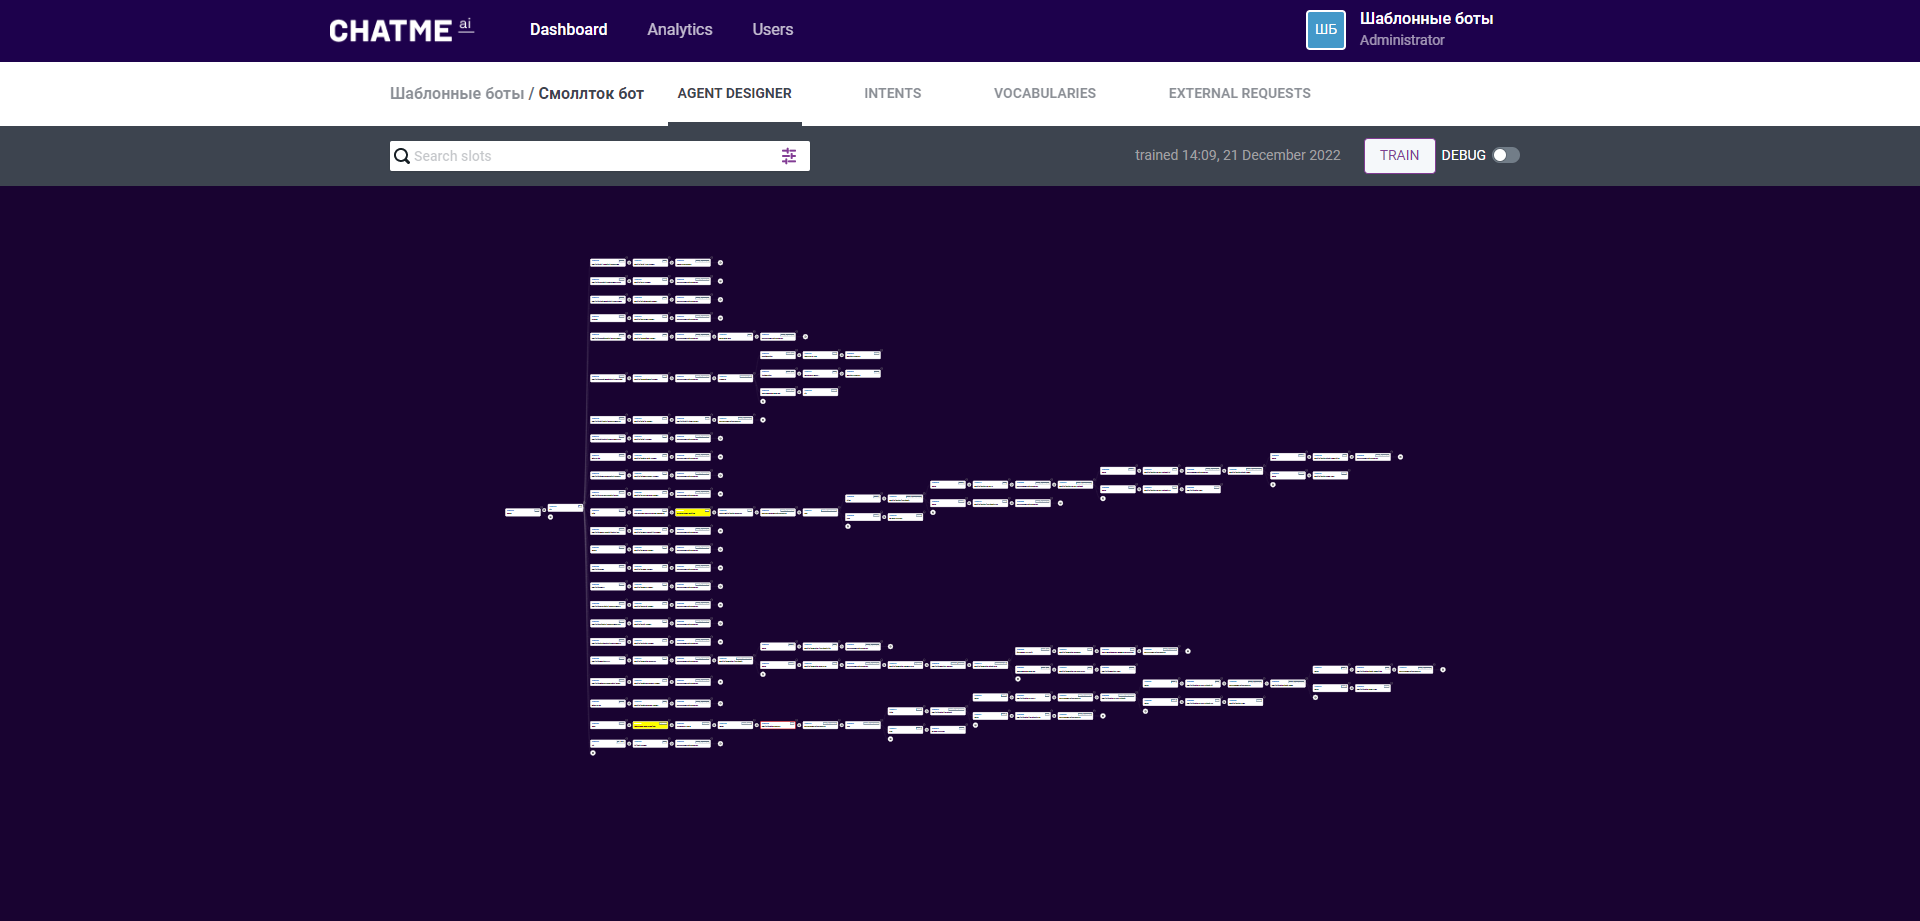Follow the Шаблонные боты breadcrumb link
Viewport: 1920px width, 921px height.
tap(456, 93)
